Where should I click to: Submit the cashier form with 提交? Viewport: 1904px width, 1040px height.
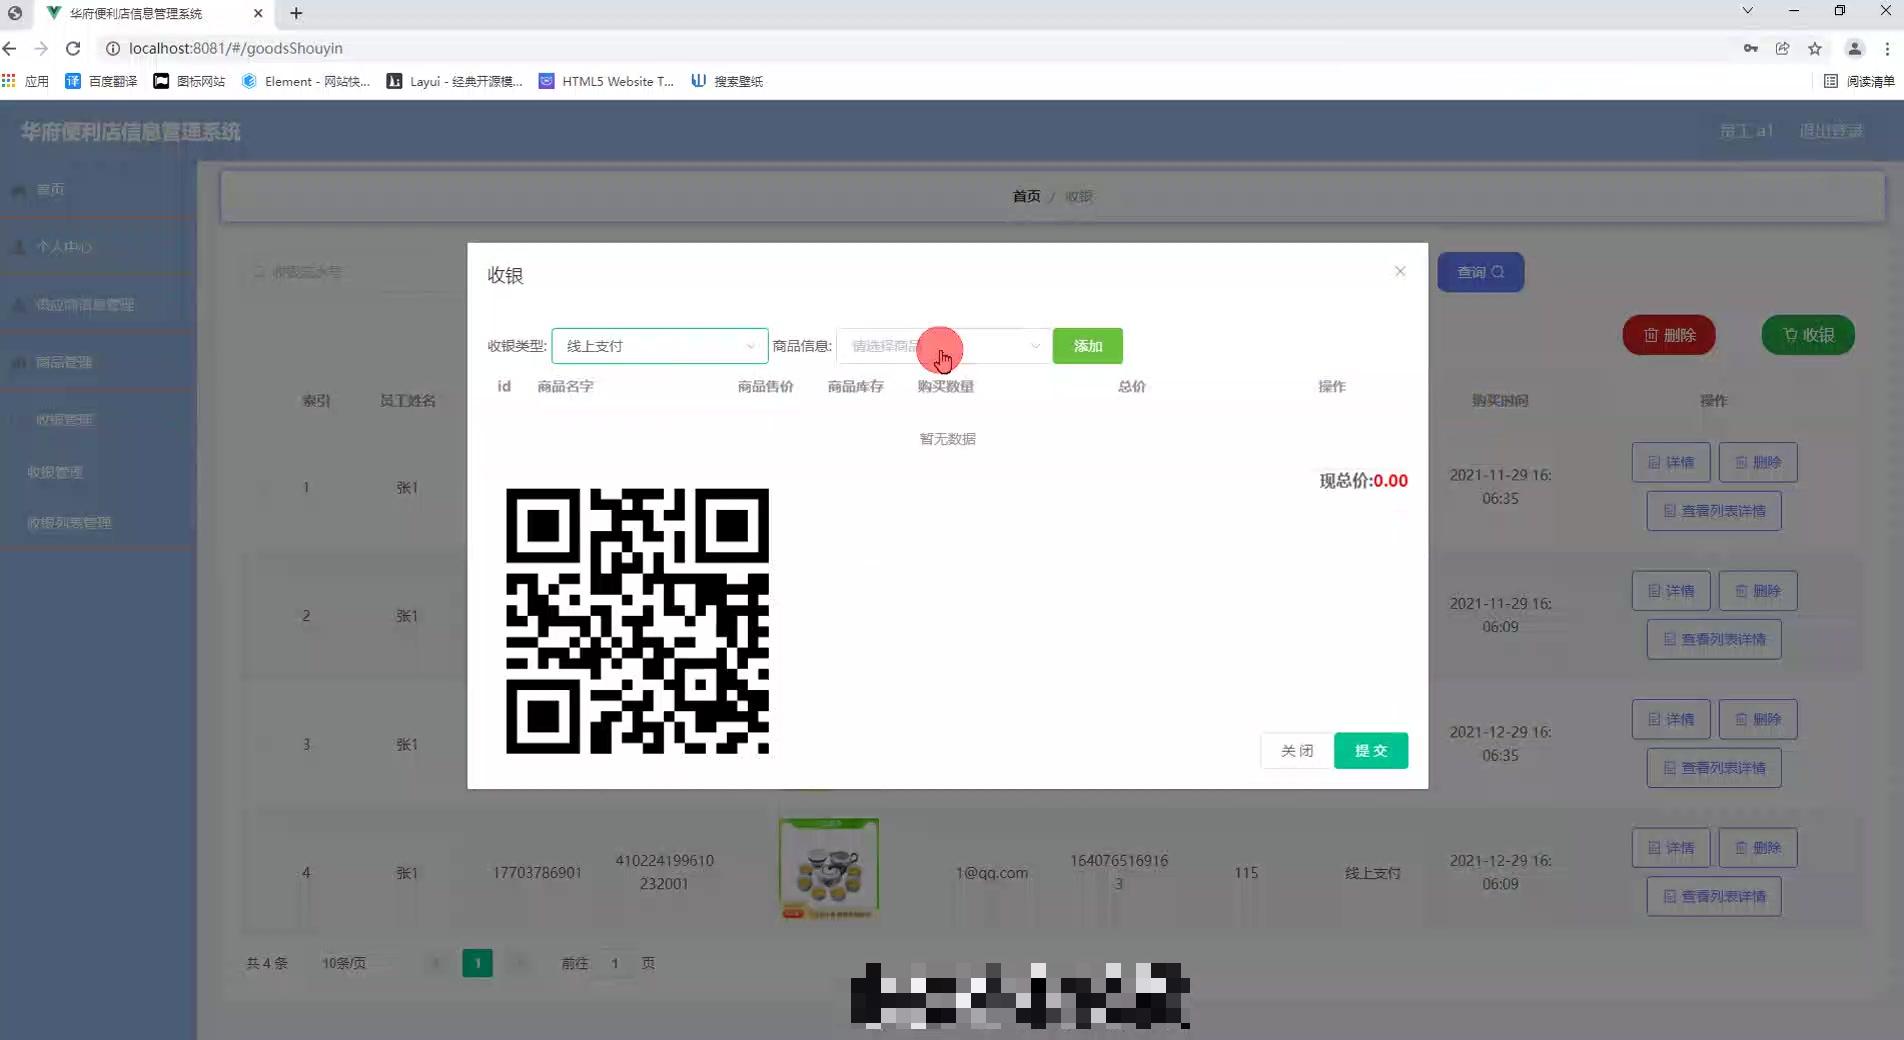click(1371, 751)
